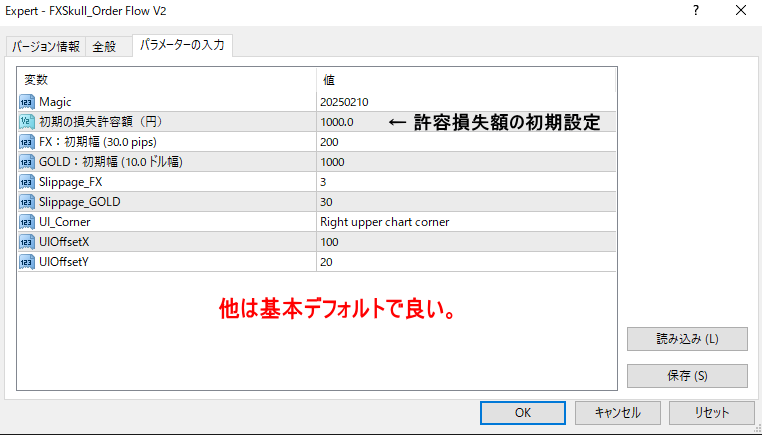Click the UI_Corner row type icon
The image size is (762, 435).
click(x=27, y=221)
